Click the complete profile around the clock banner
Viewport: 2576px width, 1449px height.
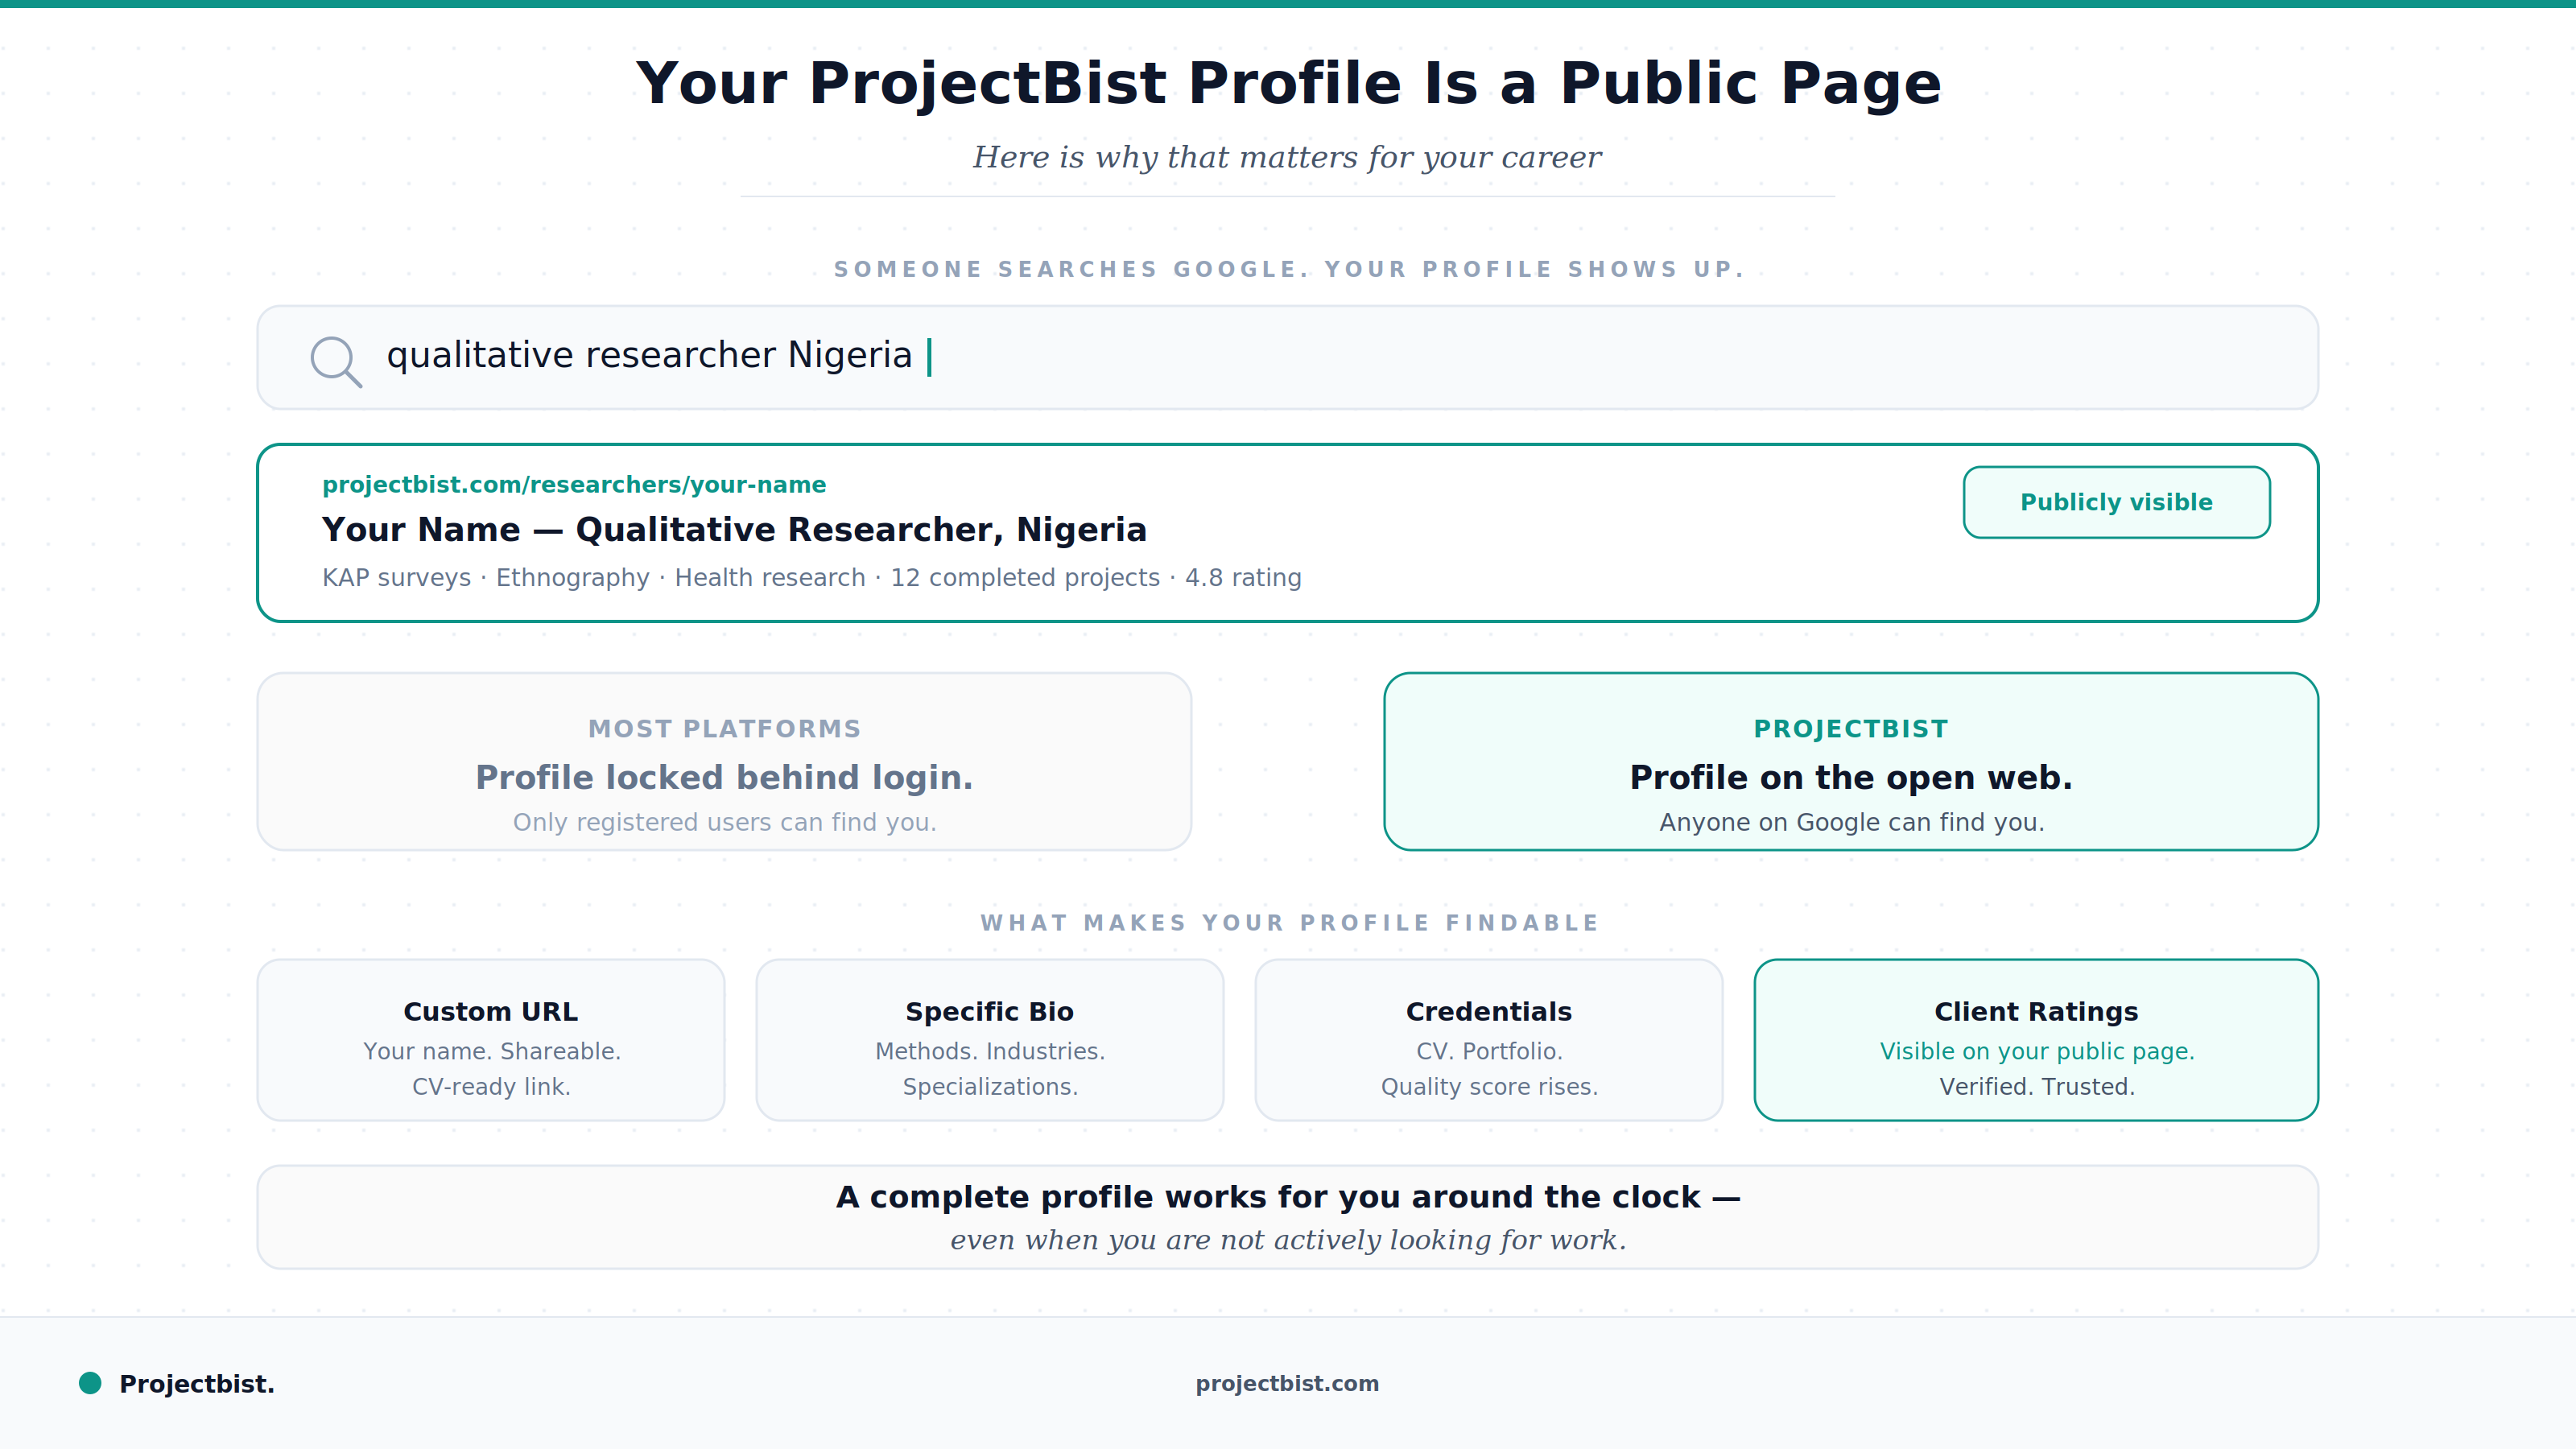(x=1286, y=1217)
